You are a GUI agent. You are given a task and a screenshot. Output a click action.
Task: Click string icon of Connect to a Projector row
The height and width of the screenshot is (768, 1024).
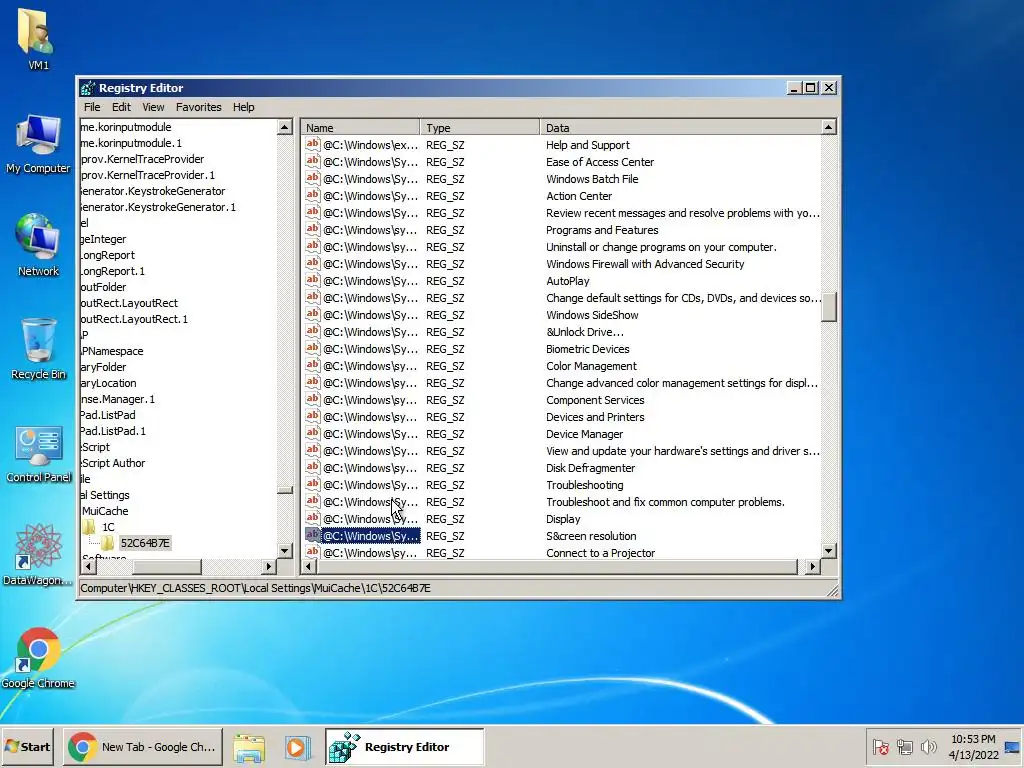click(313, 552)
